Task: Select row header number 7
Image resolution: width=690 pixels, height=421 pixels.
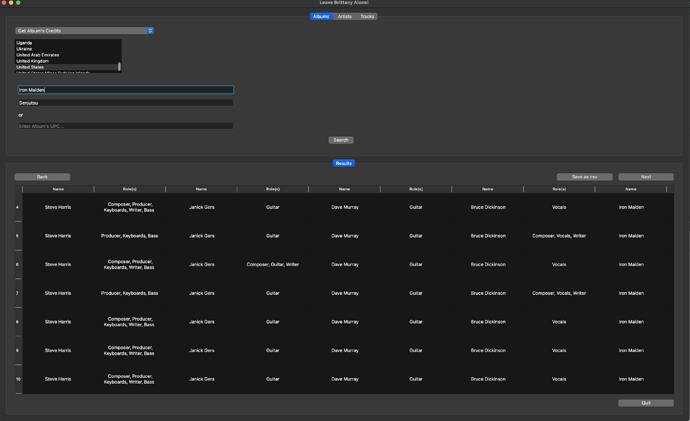Action: [x=18, y=293]
